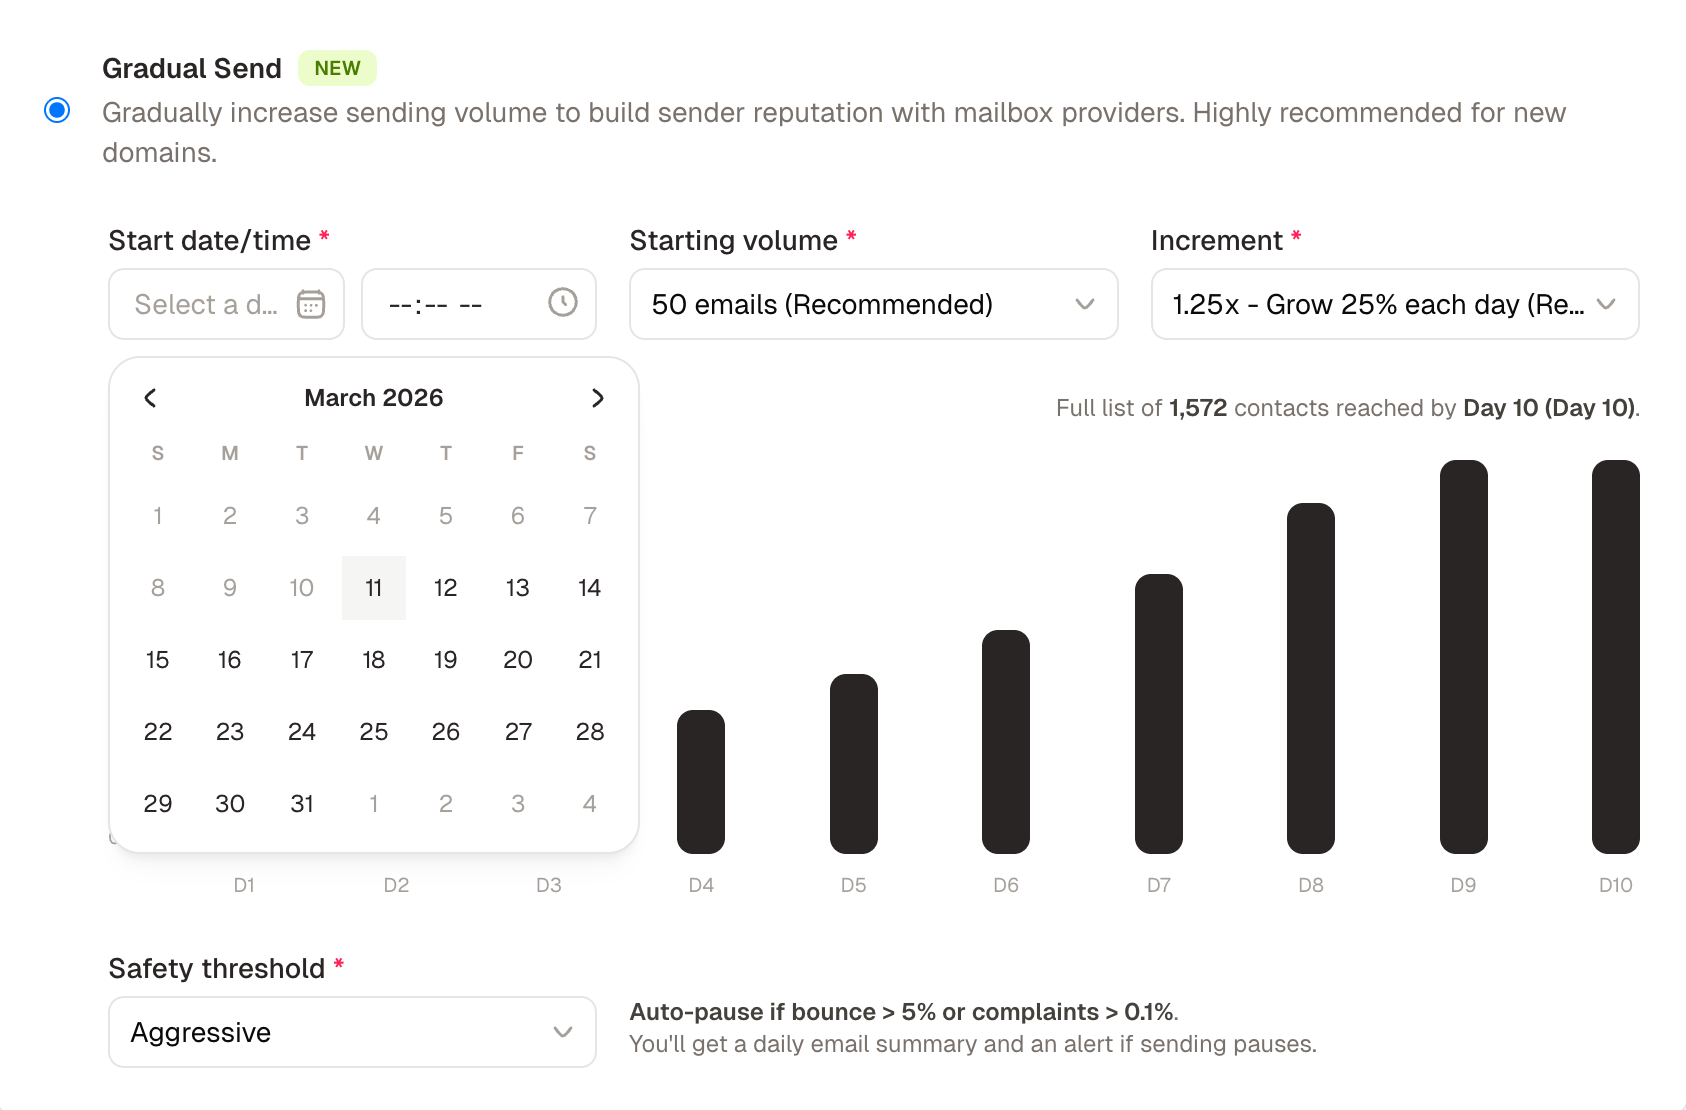The width and height of the screenshot is (1686, 1110).
Task: Select March 31 in the calendar
Action: click(301, 802)
